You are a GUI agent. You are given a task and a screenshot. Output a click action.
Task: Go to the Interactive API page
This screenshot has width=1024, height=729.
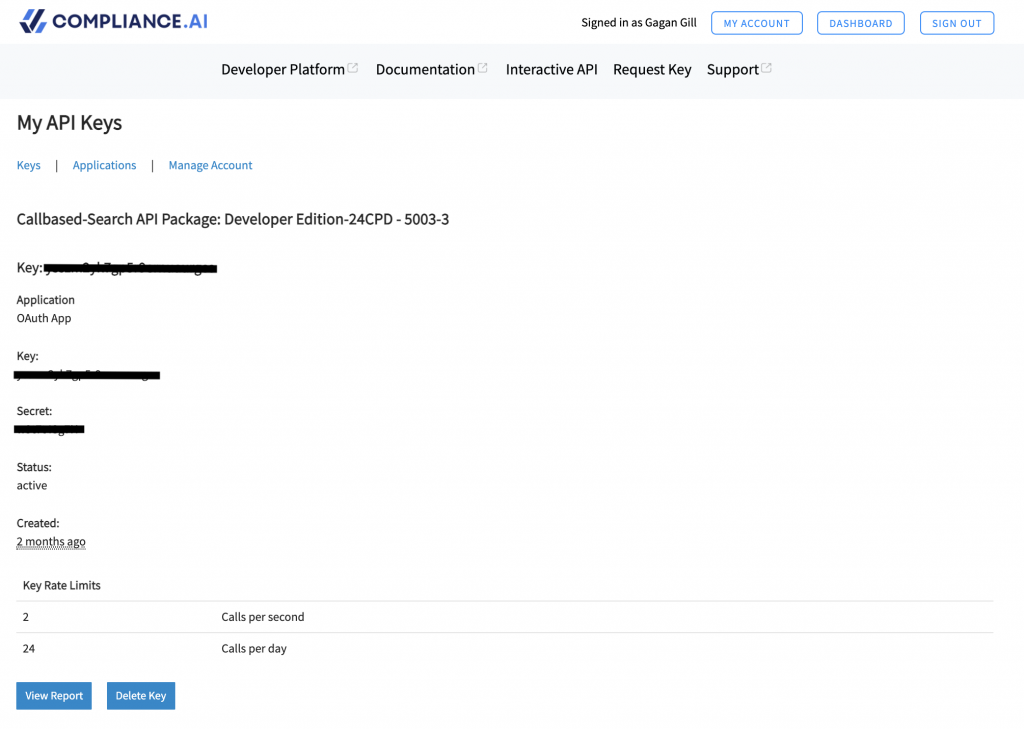pyautogui.click(x=551, y=70)
